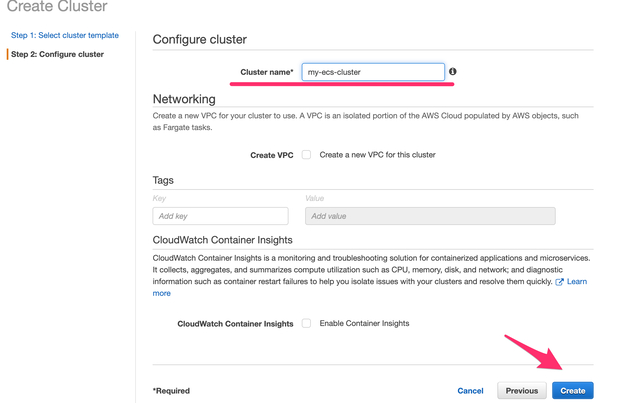621x403 pixels.
Task: Click the blue Create button
Action: point(572,391)
